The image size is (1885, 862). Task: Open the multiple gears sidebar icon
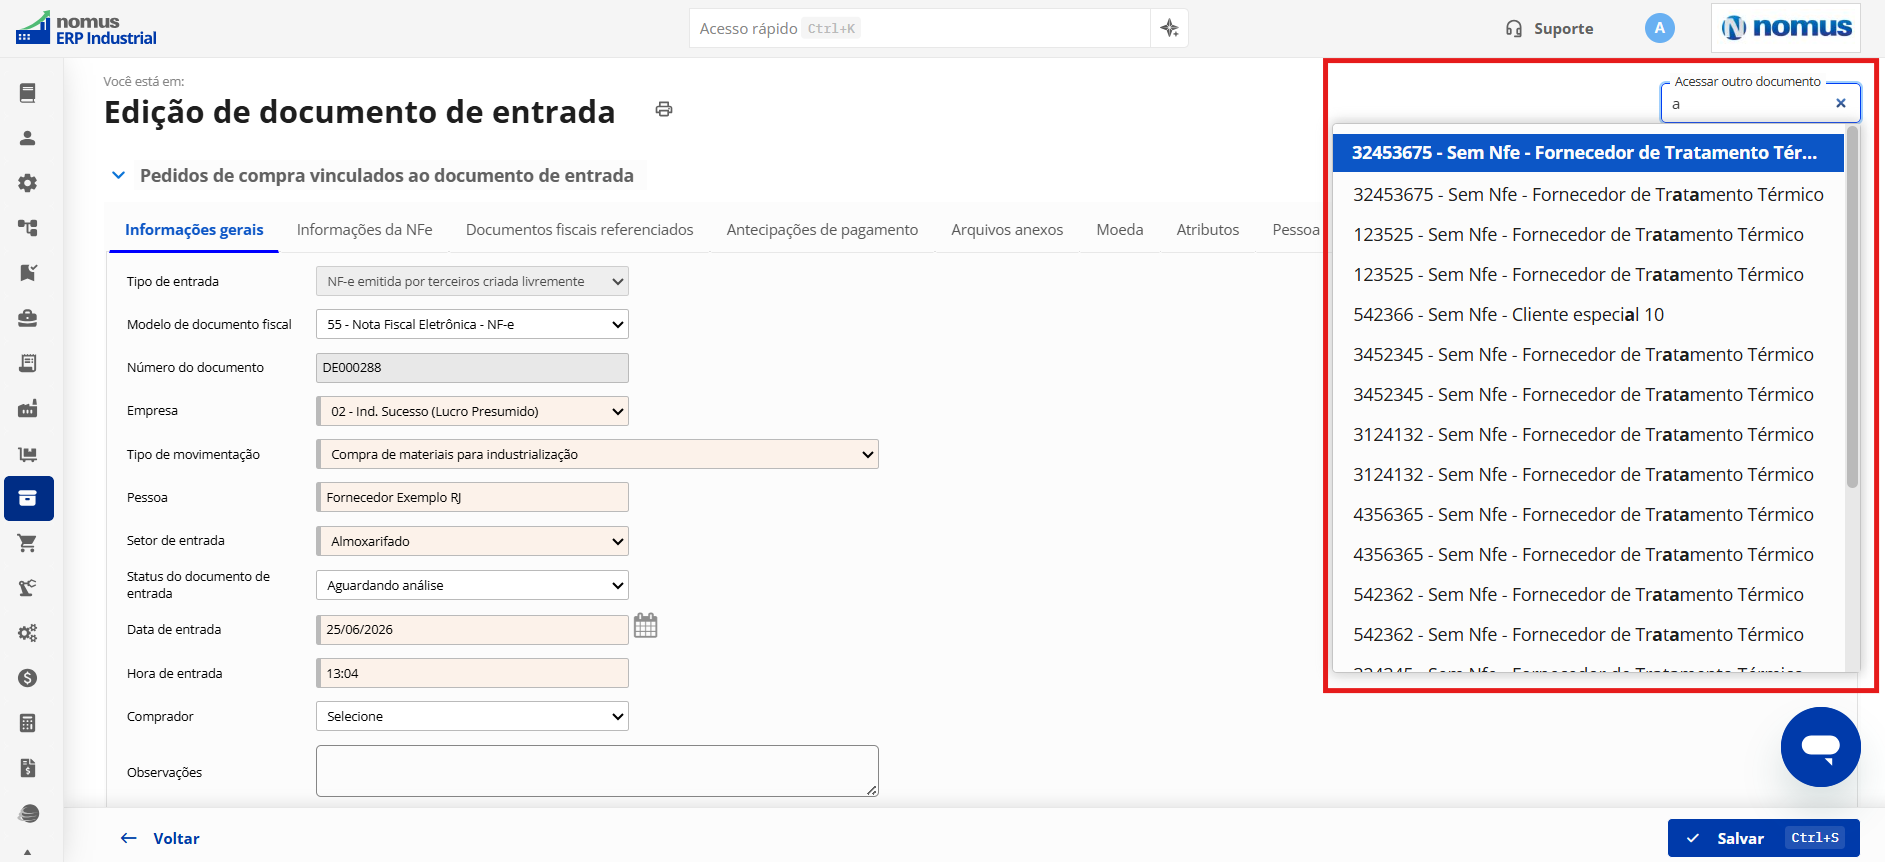[28, 633]
